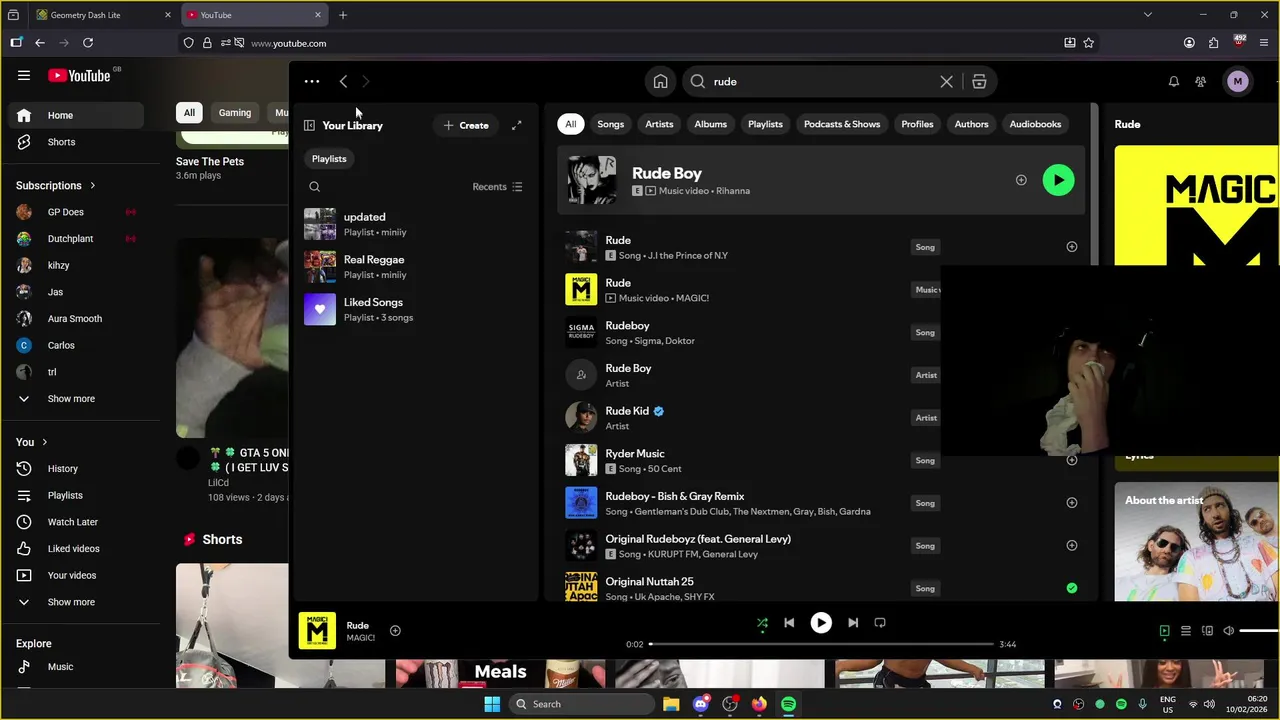Add Rudeboy Bish & Gray Remix to library
The width and height of the screenshot is (1280, 720).
1071,503
